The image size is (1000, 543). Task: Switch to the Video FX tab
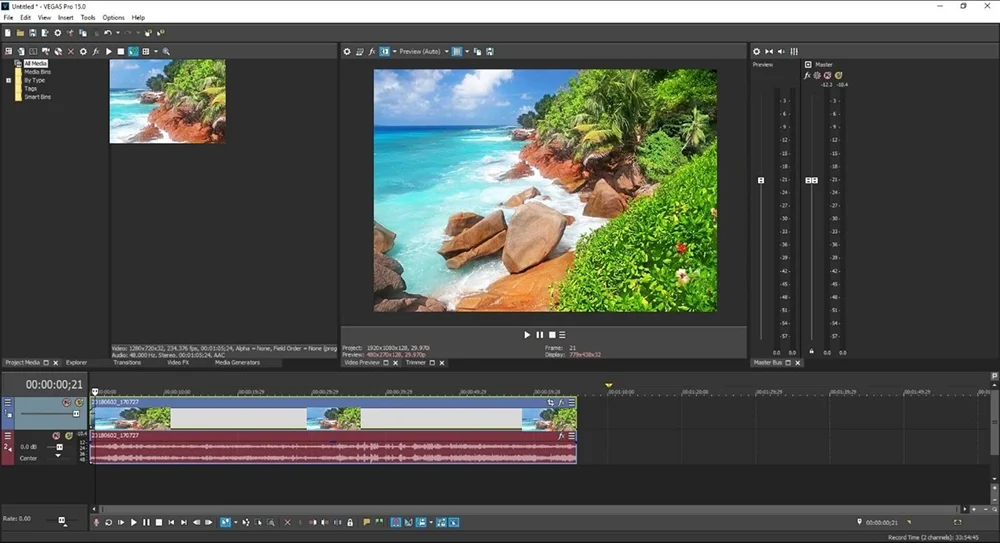[178, 362]
